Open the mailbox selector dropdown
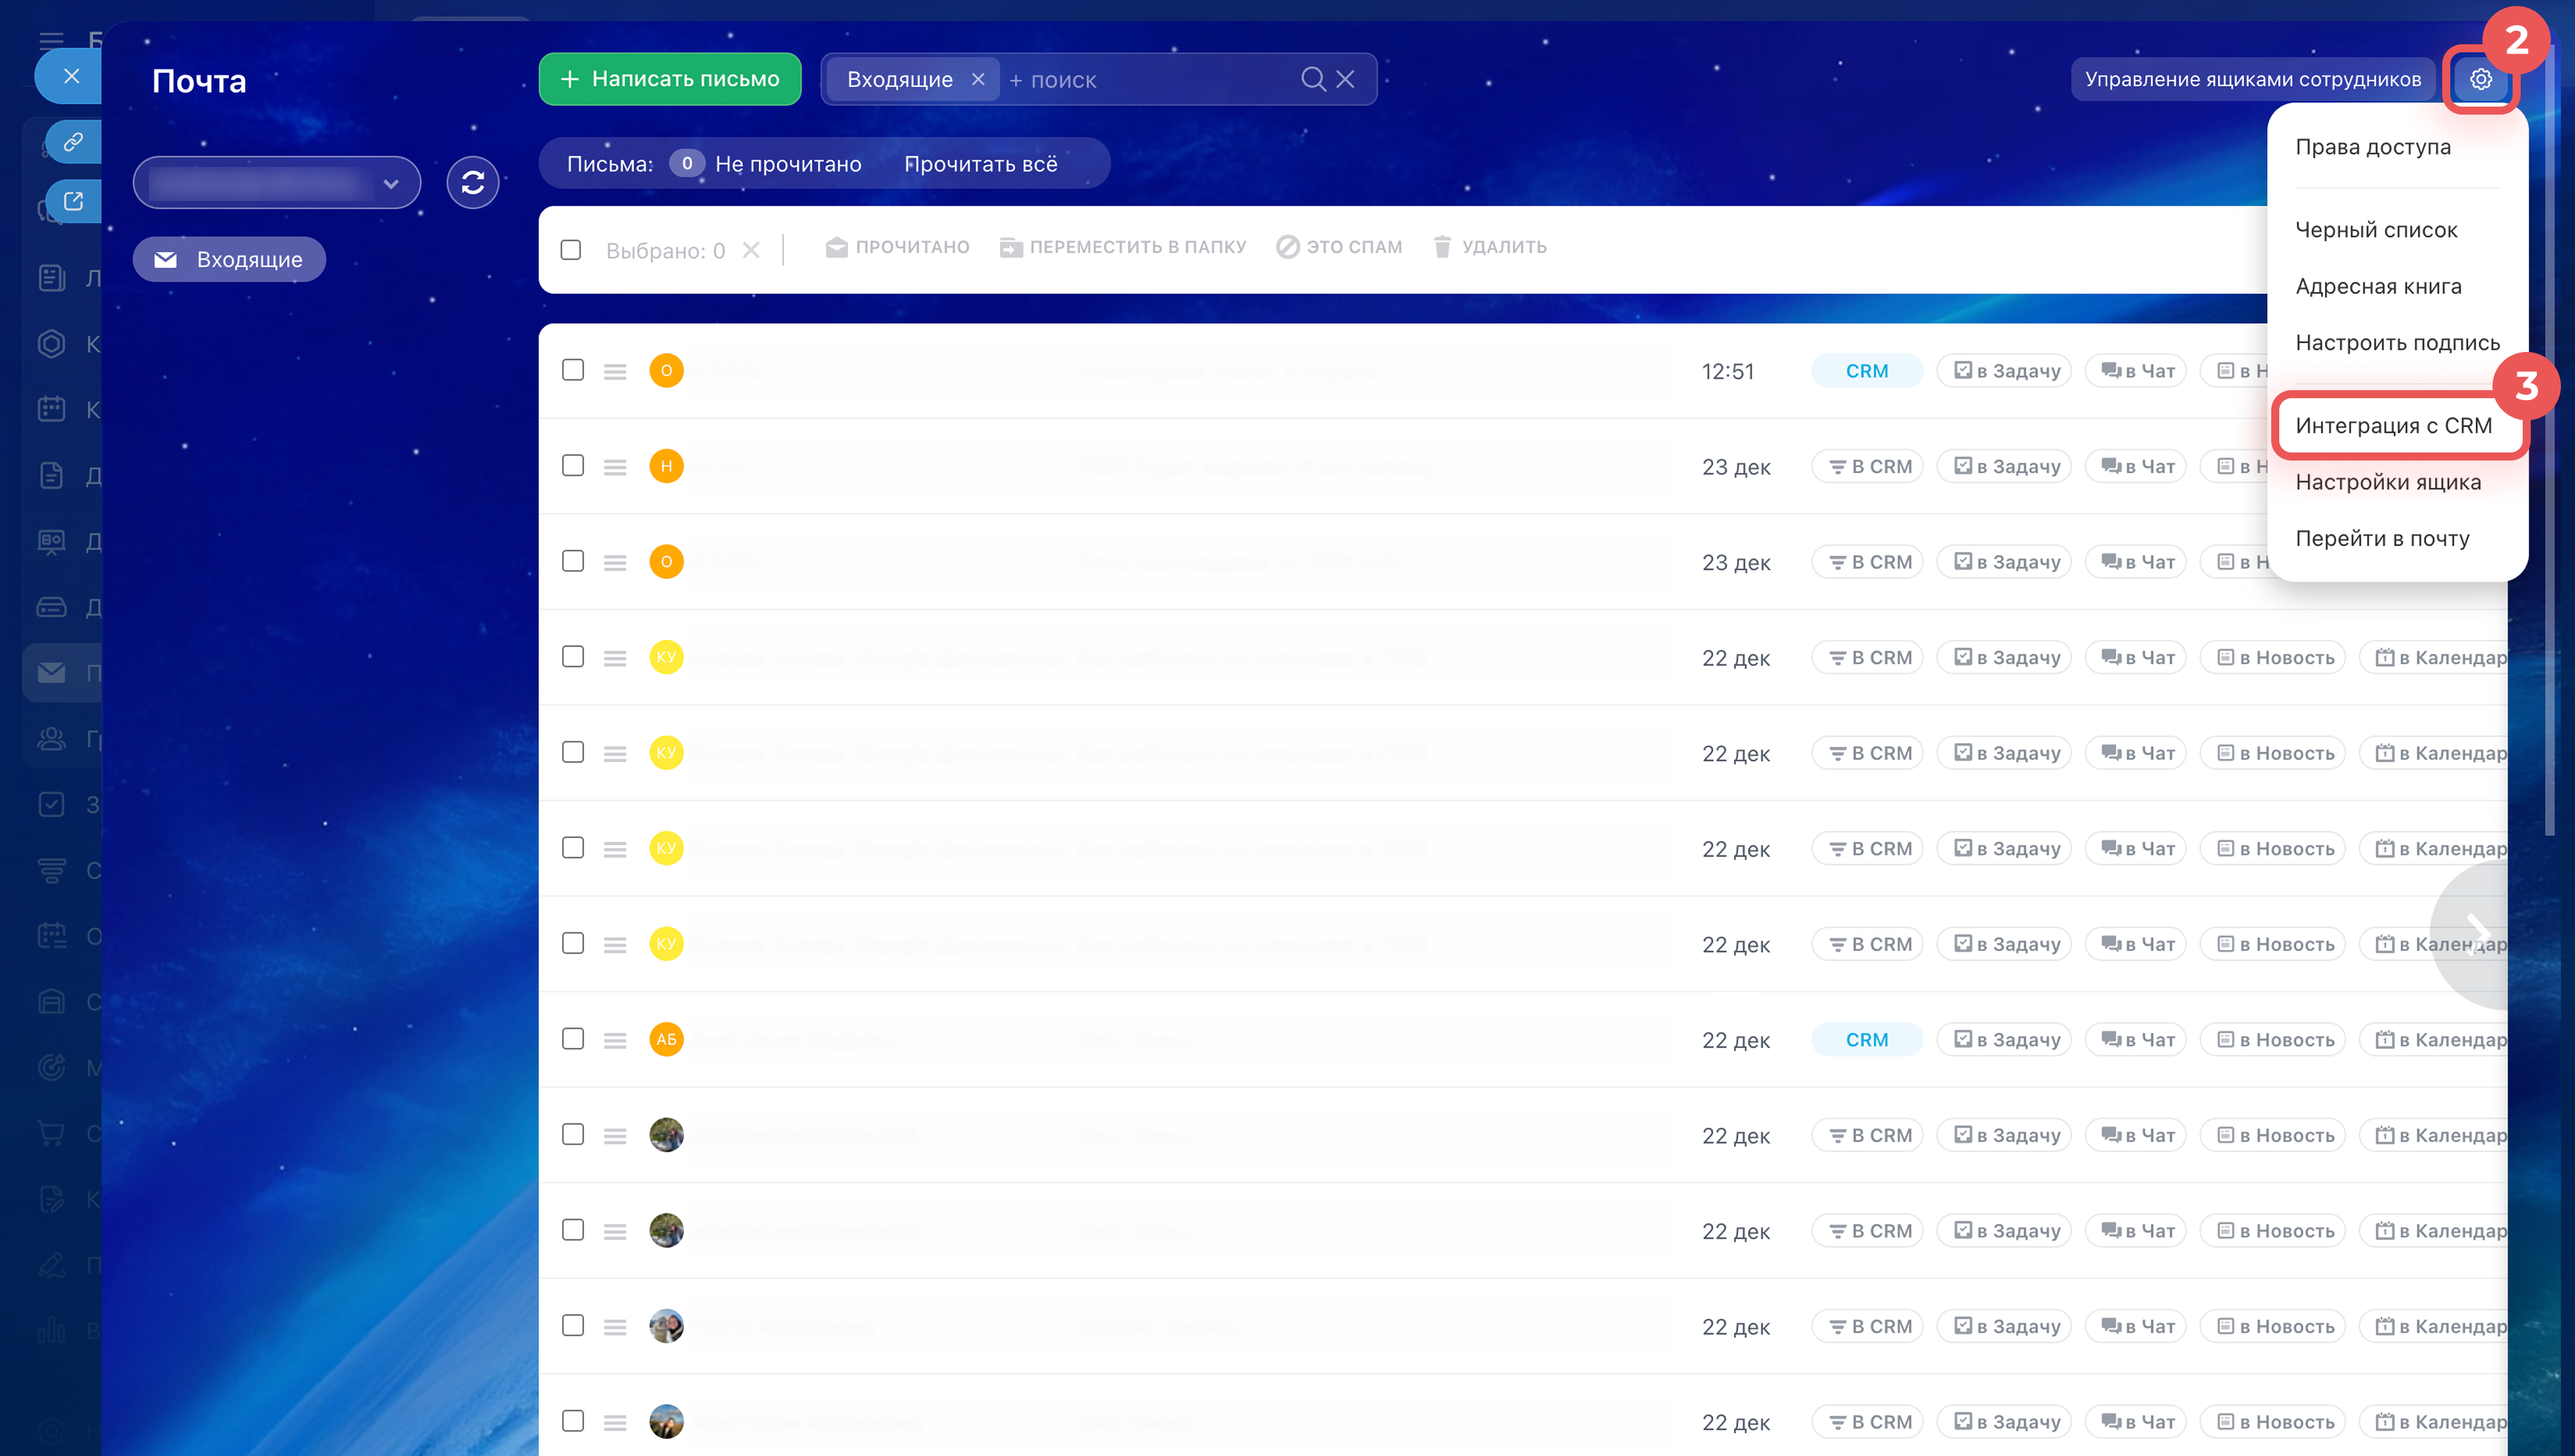 tap(277, 183)
